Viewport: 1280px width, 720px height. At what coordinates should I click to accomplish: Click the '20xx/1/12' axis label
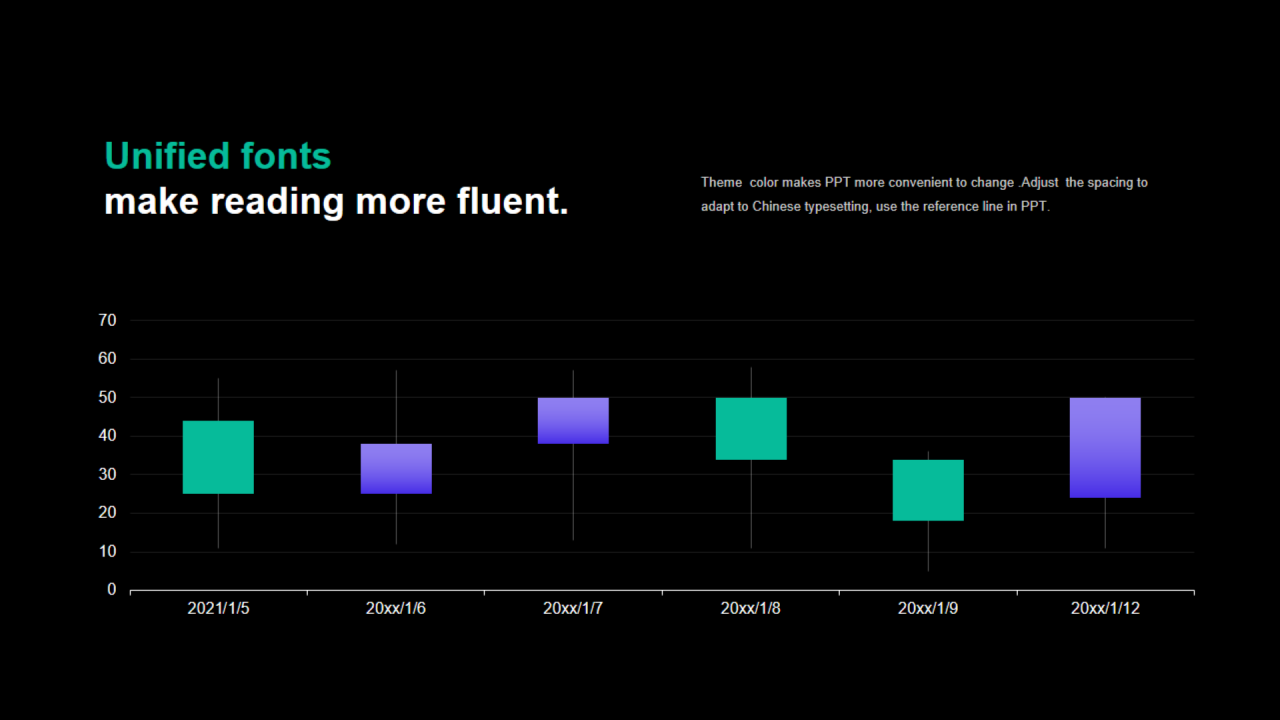tap(1105, 608)
